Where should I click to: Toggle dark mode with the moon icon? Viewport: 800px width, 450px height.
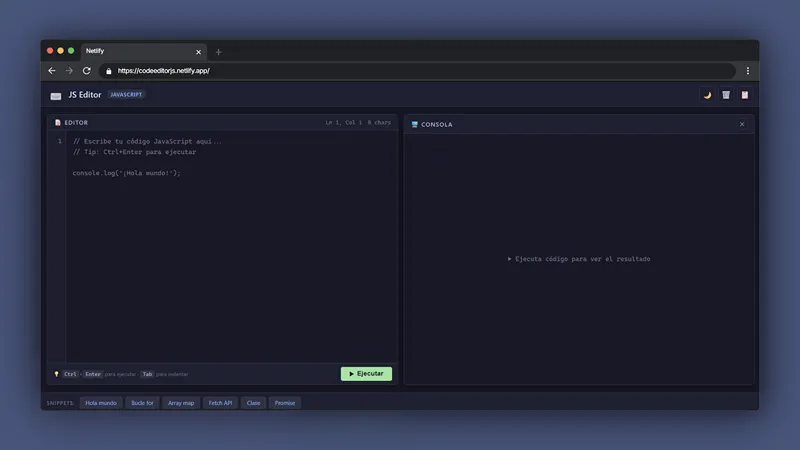click(707, 95)
